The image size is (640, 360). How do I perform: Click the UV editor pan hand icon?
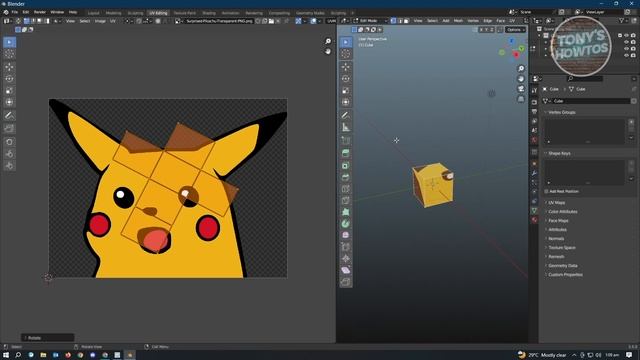tap(328, 51)
